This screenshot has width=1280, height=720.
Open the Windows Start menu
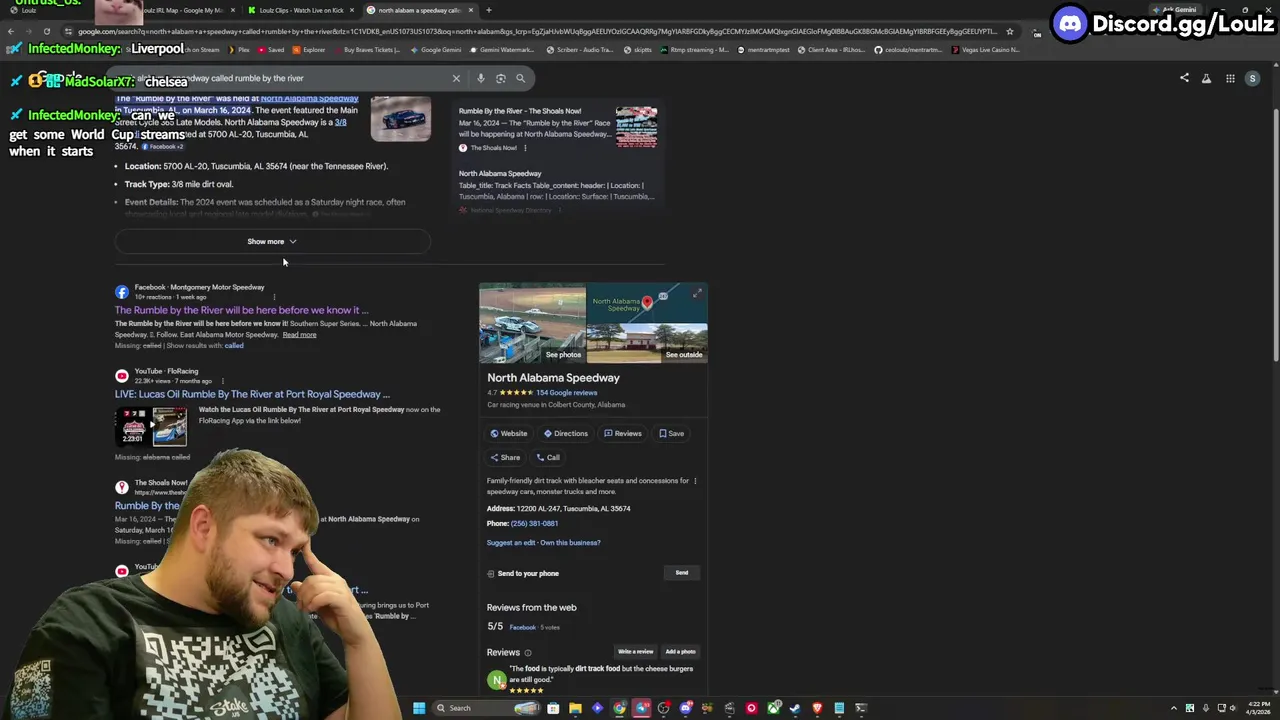[x=419, y=708]
